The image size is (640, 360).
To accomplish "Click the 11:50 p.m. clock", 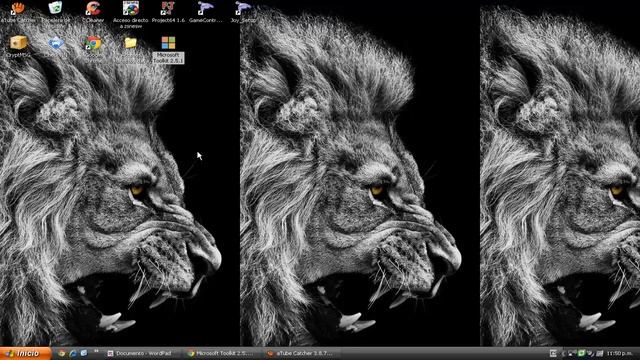I will (x=619, y=353).
